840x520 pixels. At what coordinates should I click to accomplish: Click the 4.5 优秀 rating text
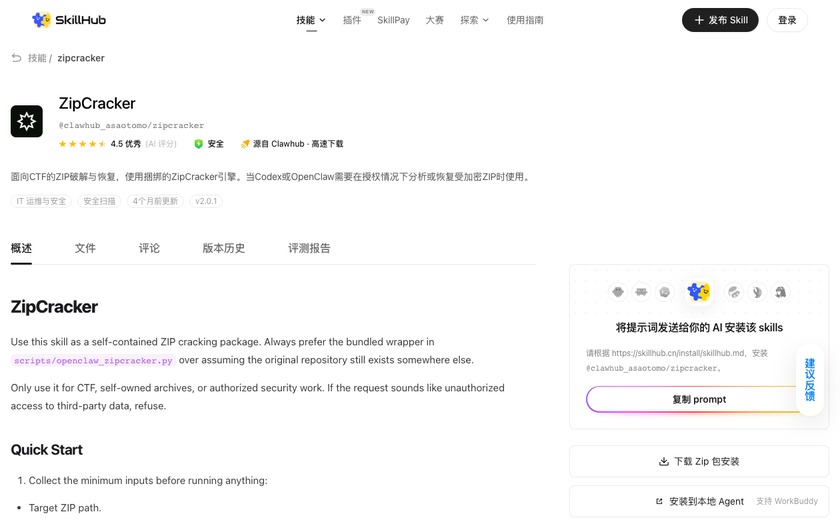click(126, 144)
